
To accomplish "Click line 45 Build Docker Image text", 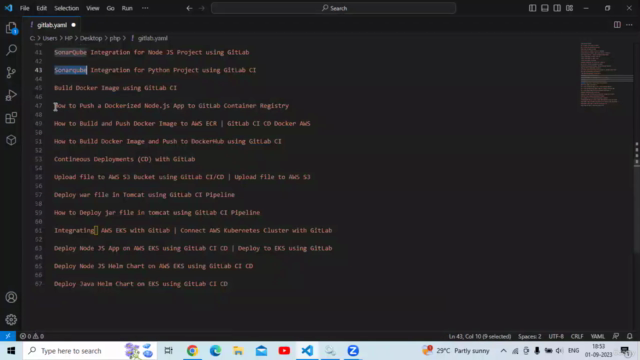I will pos(116,88).
